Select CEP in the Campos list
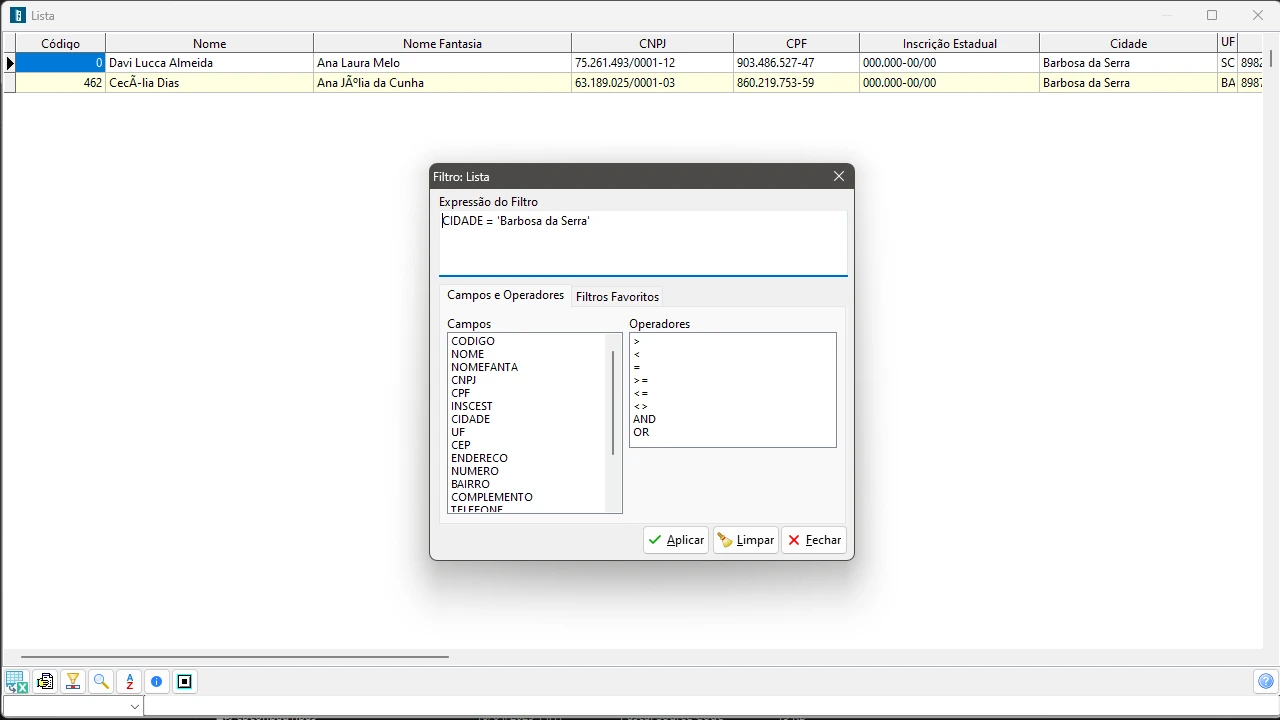The width and height of the screenshot is (1280, 720). [460, 445]
